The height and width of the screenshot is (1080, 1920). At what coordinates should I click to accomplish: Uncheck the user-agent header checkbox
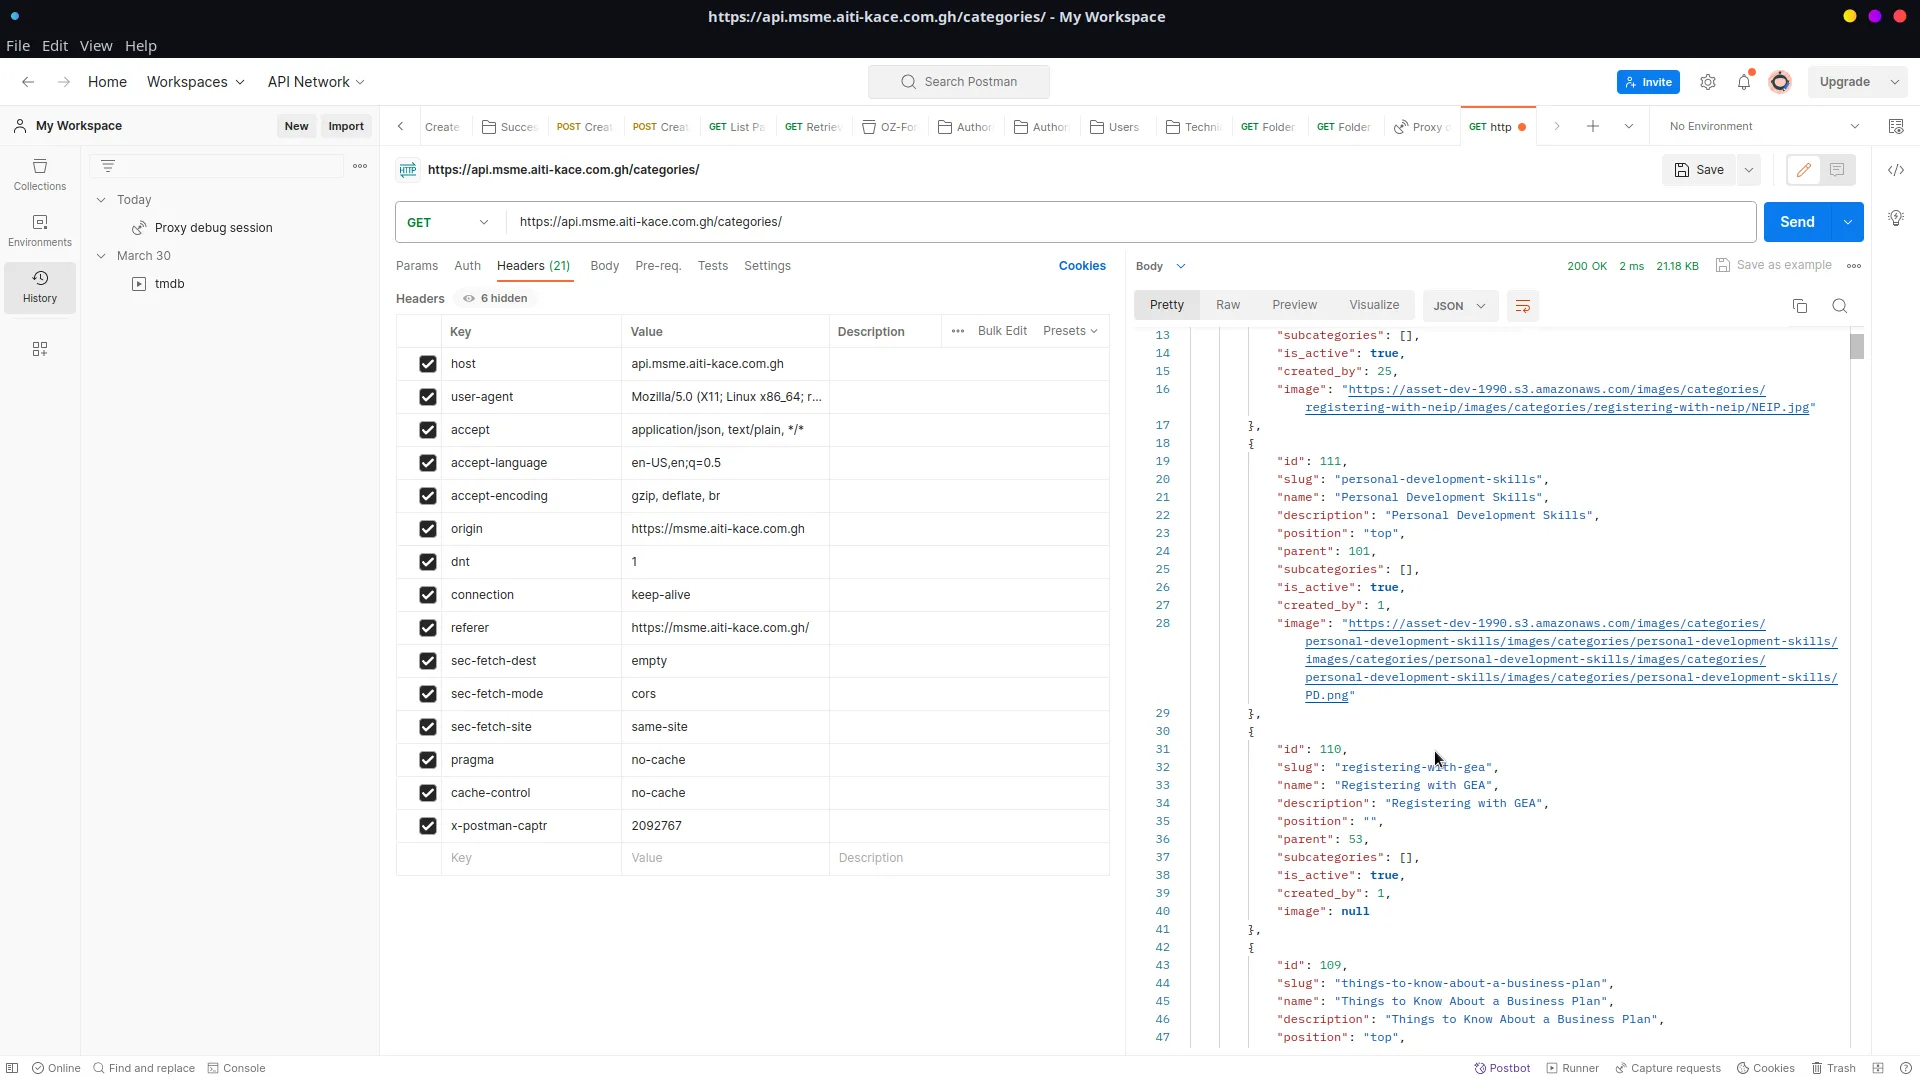[x=428, y=397]
